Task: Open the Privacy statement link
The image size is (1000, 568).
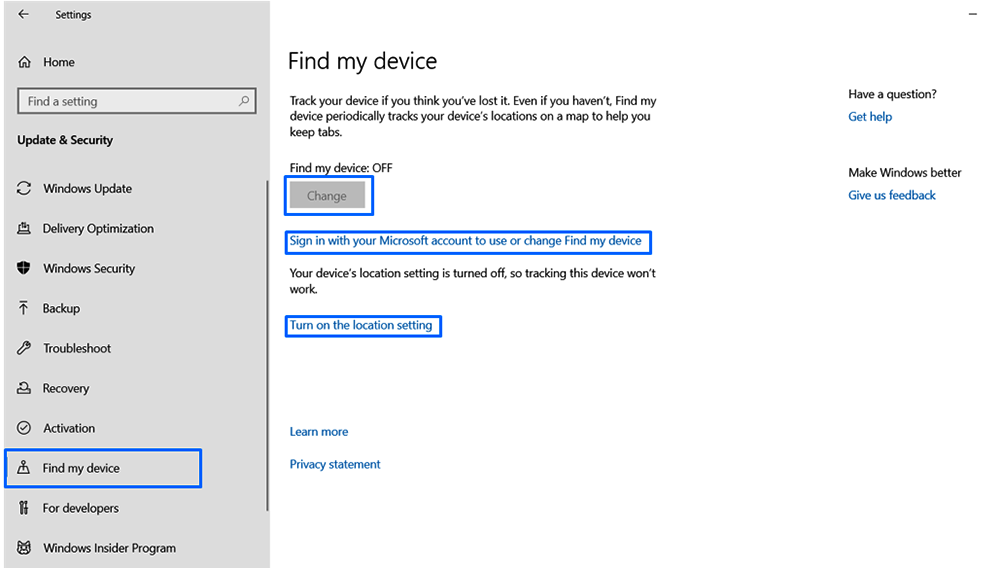Action: (x=335, y=464)
